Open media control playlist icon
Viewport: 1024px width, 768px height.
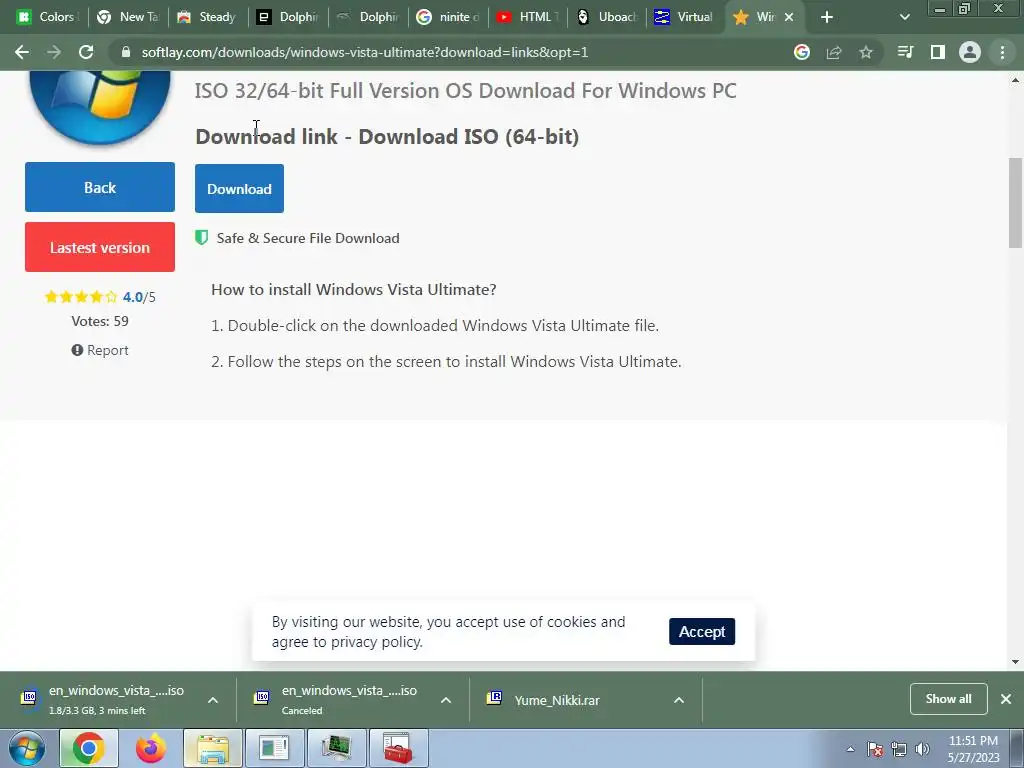coord(905,52)
